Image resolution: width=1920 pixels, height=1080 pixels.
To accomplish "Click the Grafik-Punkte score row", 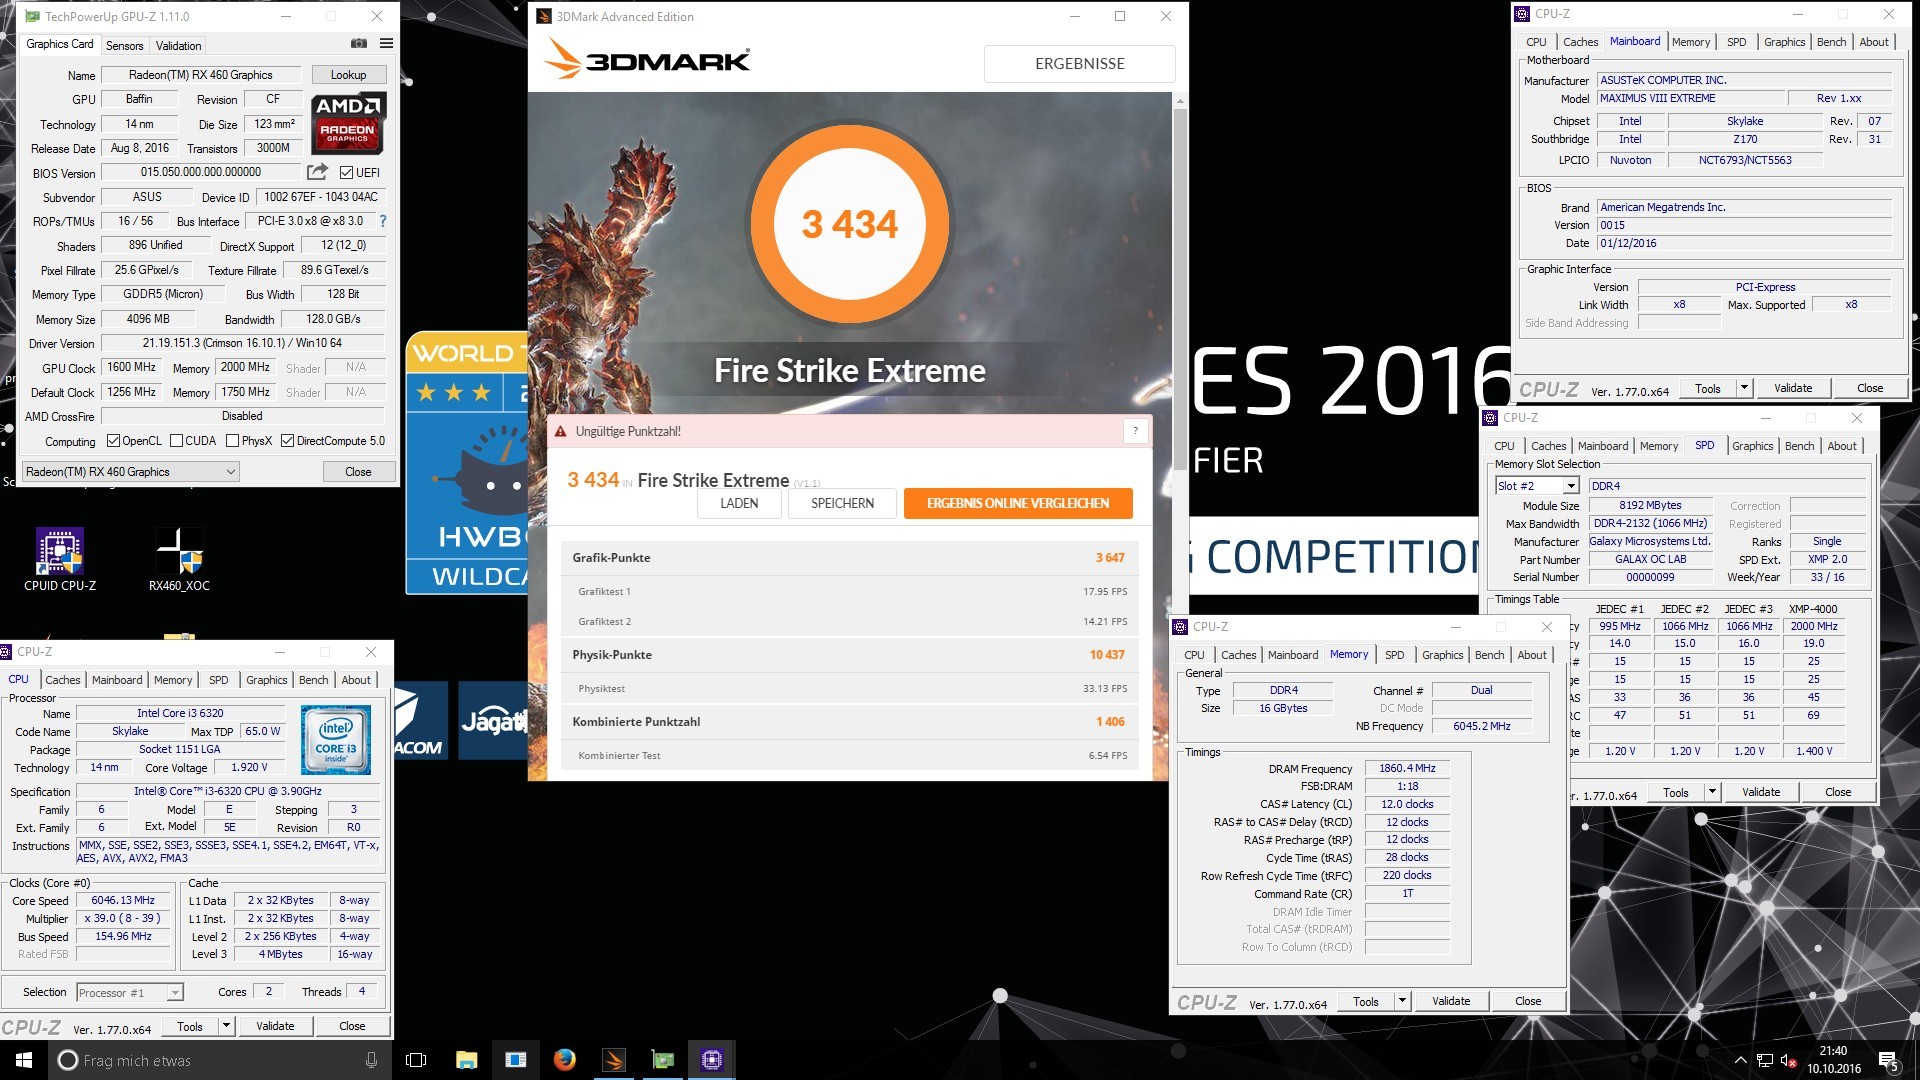I will tap(849, 558).
